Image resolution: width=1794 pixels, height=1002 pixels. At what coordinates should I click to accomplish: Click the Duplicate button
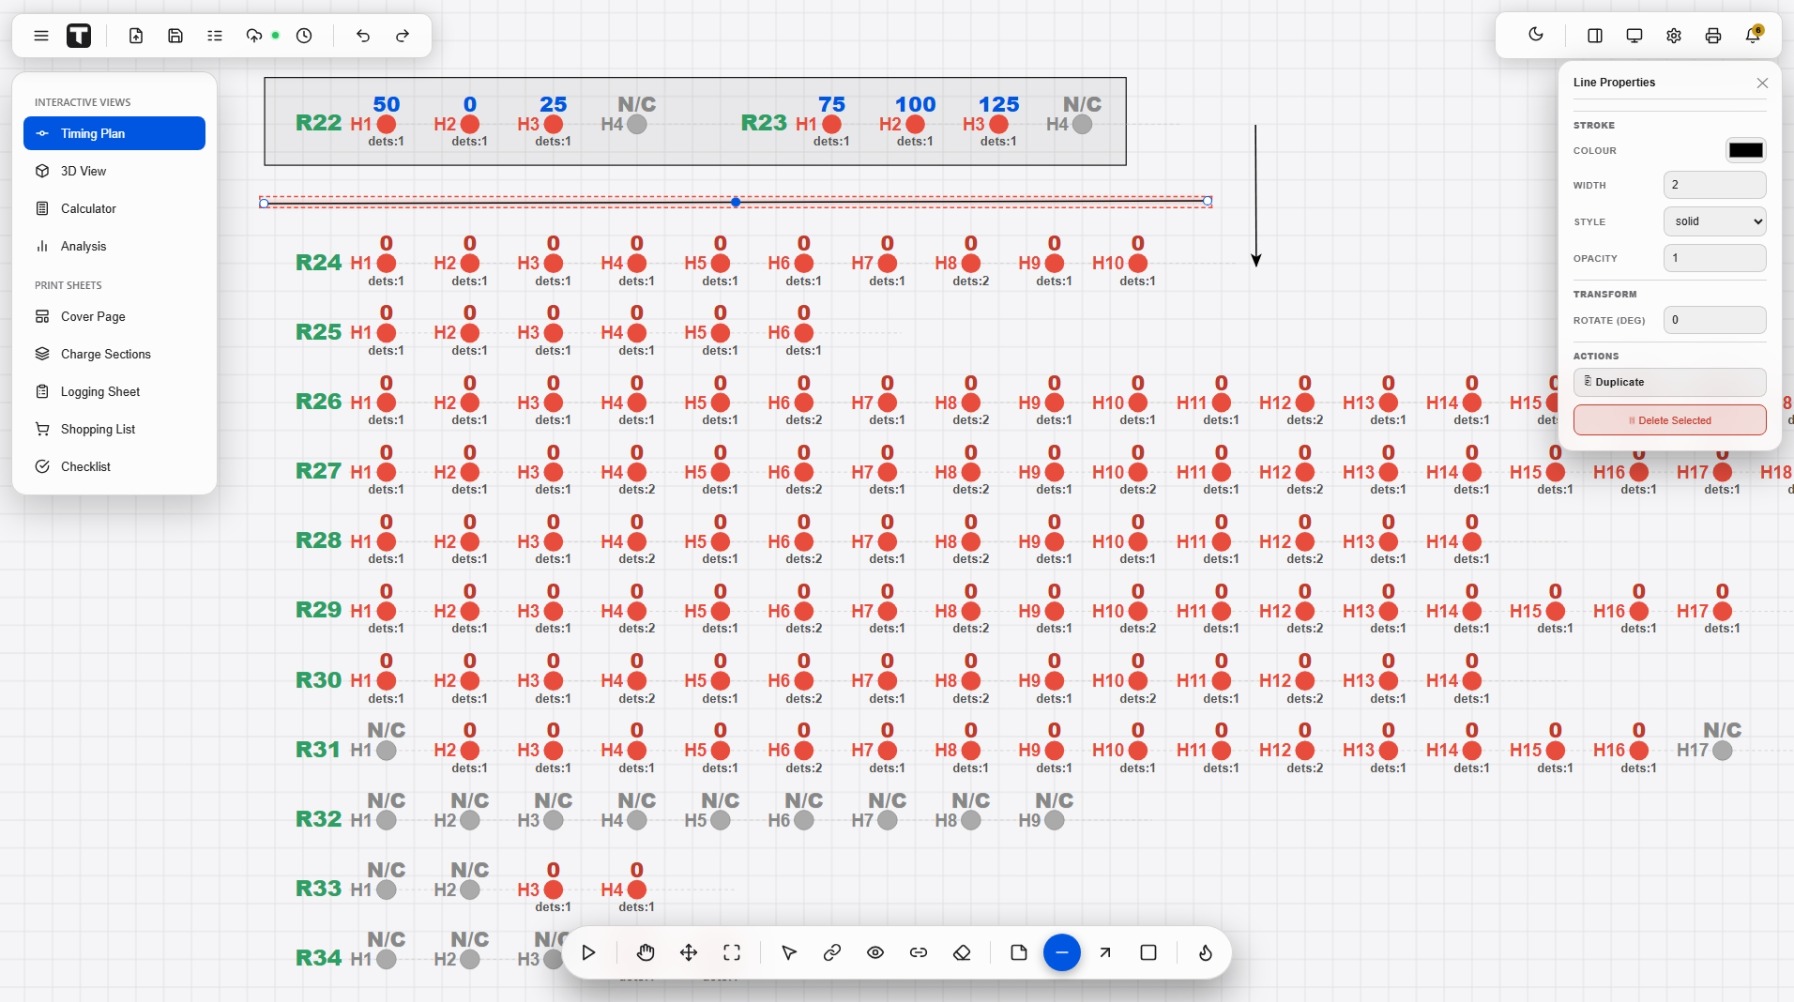coord(1670,382)
